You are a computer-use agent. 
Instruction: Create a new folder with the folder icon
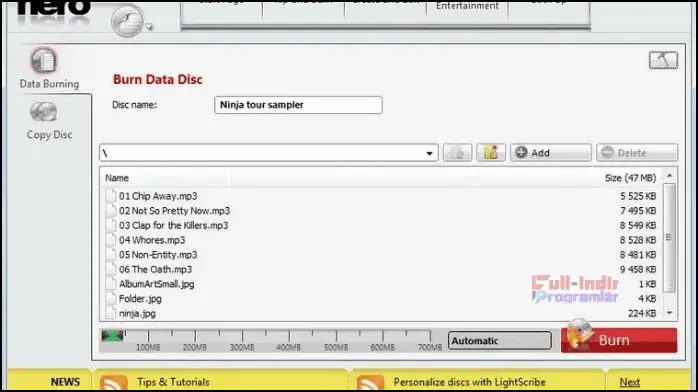click(x=491, y=153)
